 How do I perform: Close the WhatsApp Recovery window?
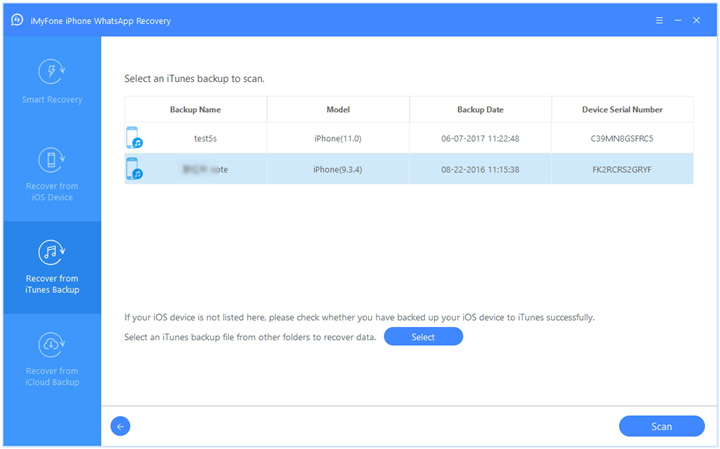coord(697,20)
